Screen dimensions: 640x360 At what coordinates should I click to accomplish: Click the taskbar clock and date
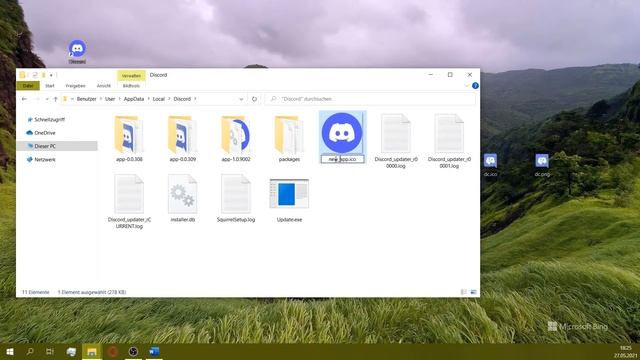tap(625, 351)
